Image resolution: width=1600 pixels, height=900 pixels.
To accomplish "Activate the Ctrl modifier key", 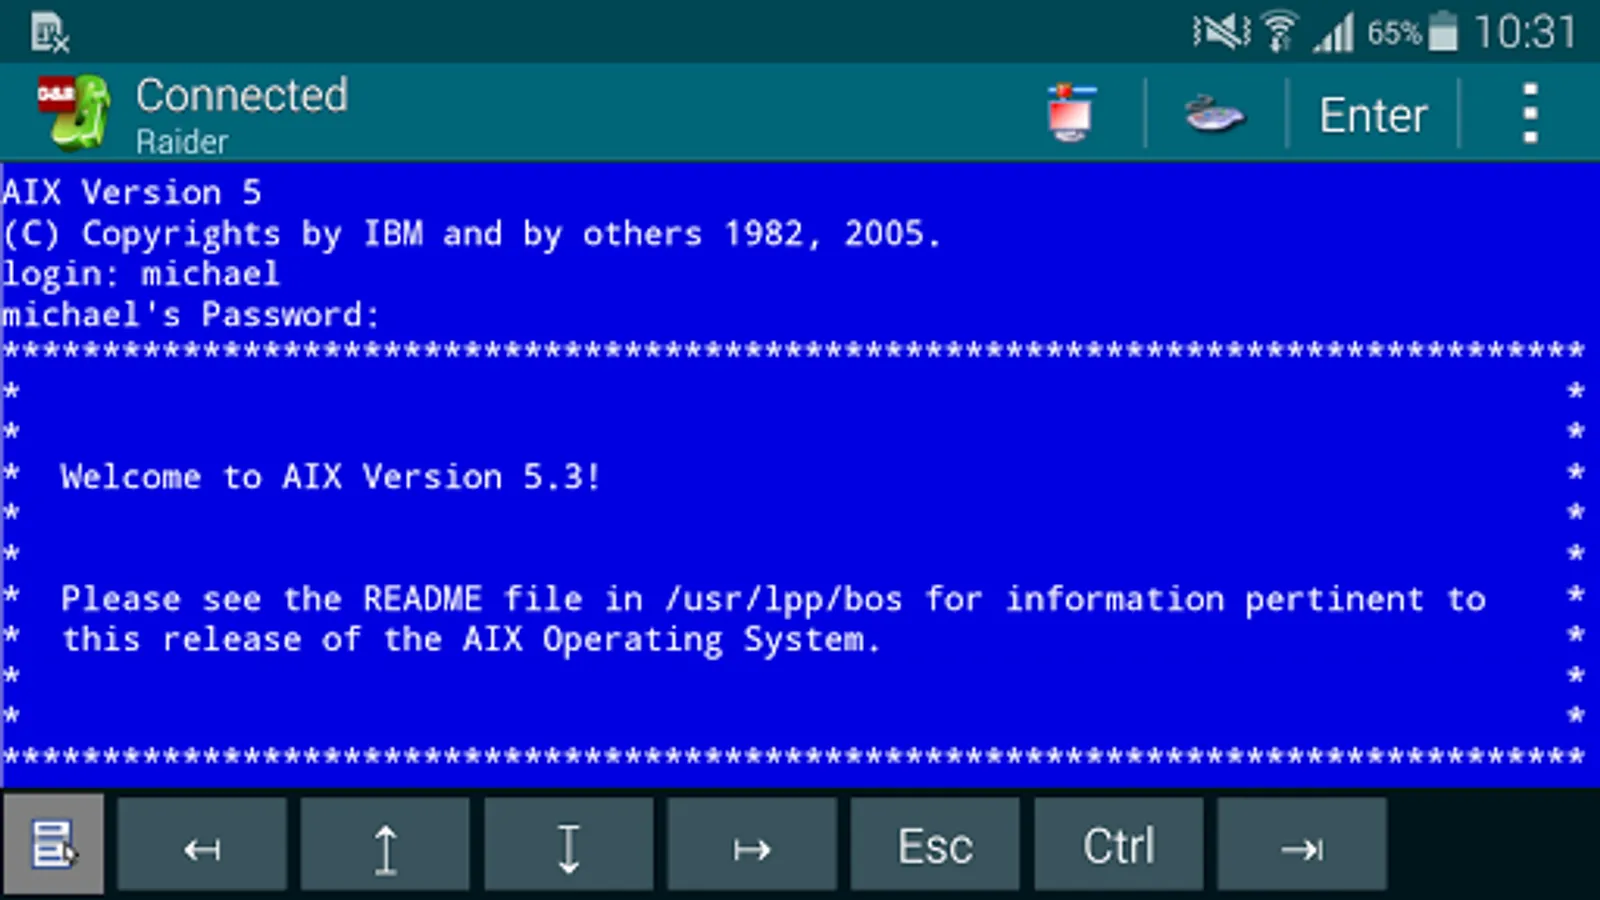I will [x=1119, y=845].
